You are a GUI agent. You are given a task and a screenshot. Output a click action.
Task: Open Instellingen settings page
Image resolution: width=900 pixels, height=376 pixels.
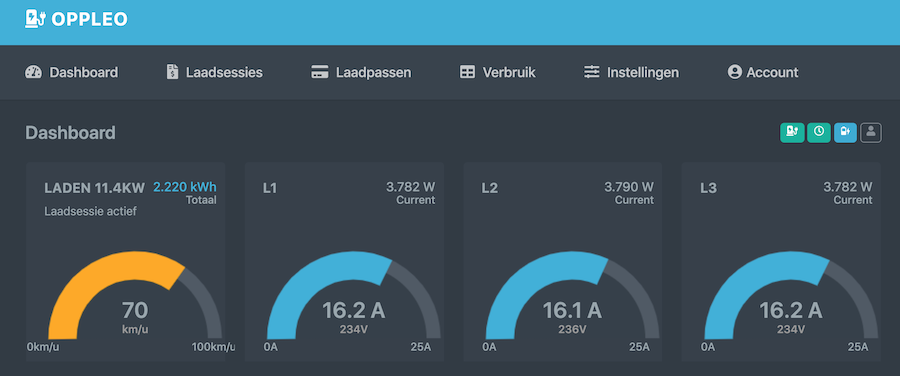coord(631,72)
